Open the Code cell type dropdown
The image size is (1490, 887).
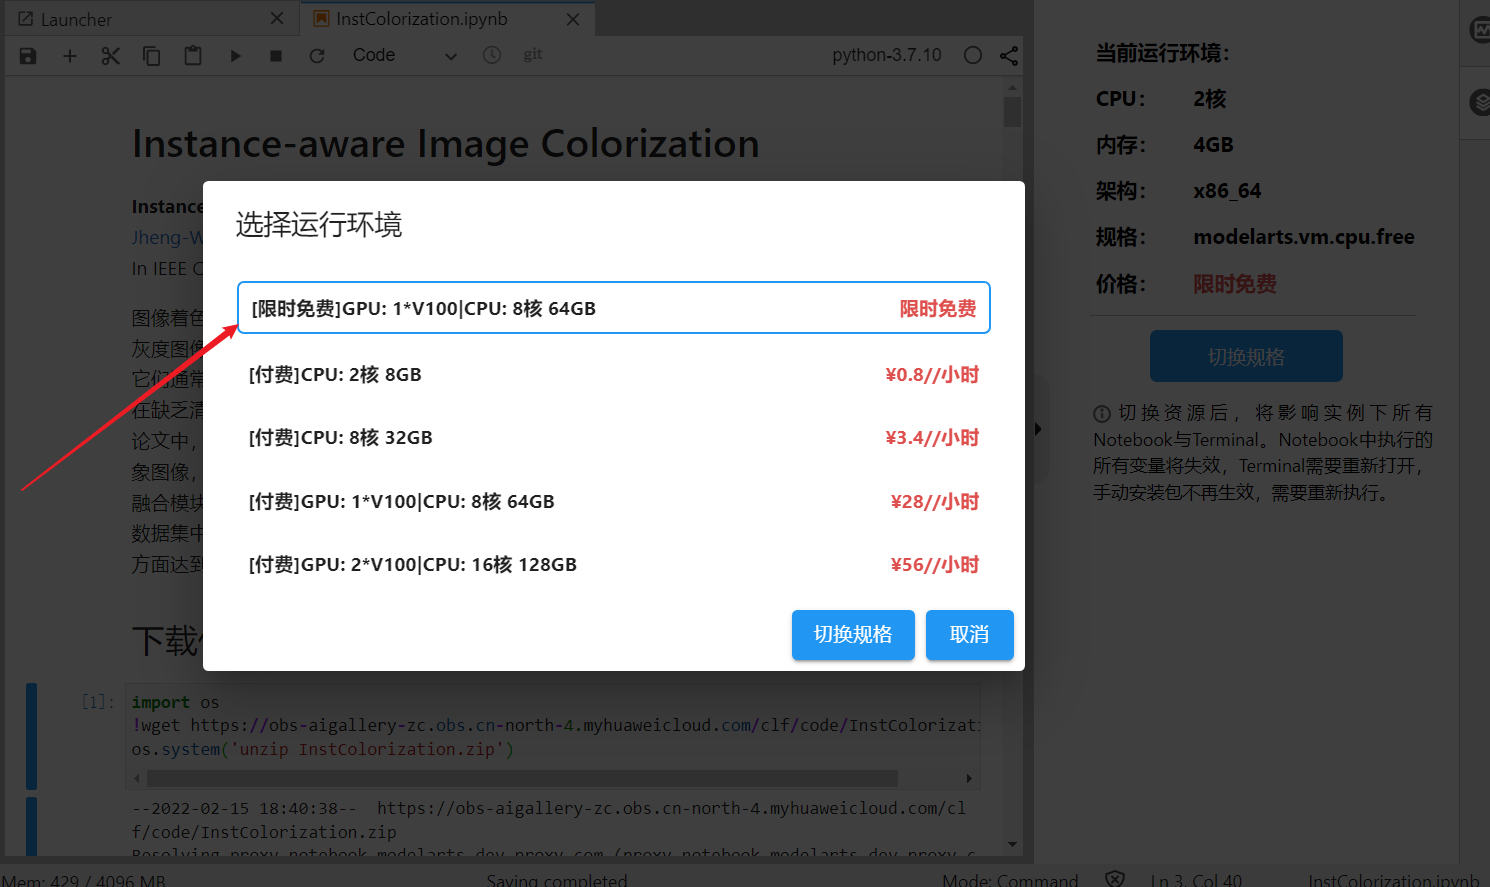tap(404, 56)
